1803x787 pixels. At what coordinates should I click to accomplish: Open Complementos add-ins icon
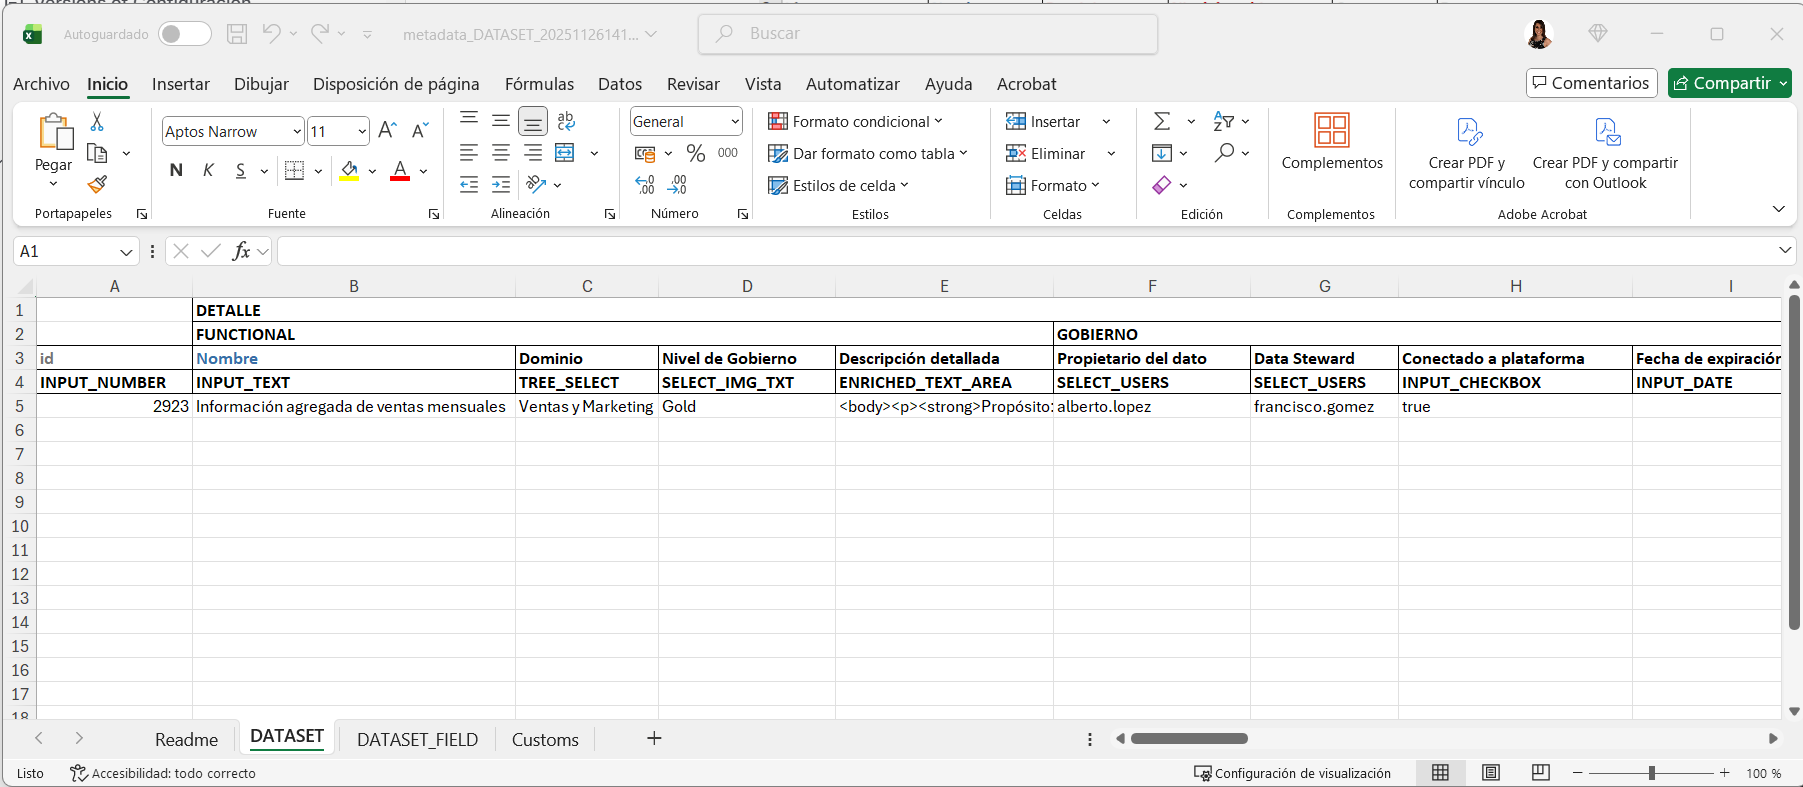coord(1331,142)
